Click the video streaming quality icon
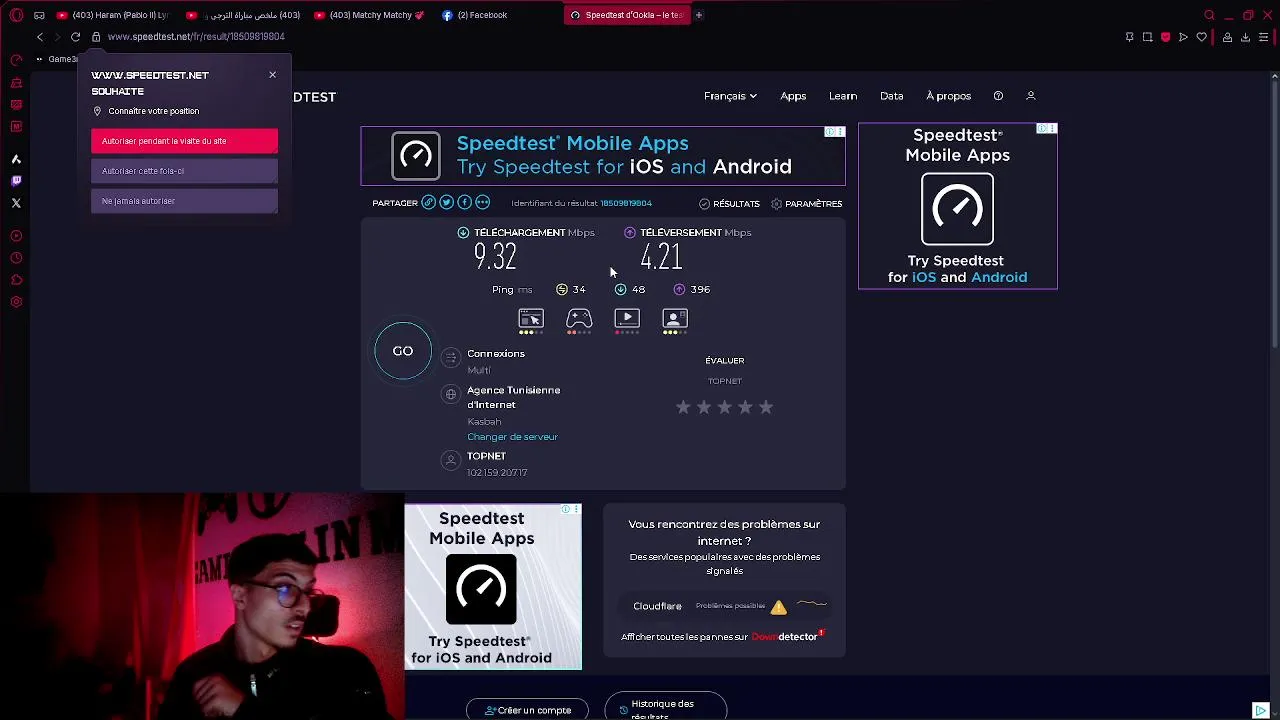The height and width of the screenshot is (720, 1280). (x=627, y=320)
